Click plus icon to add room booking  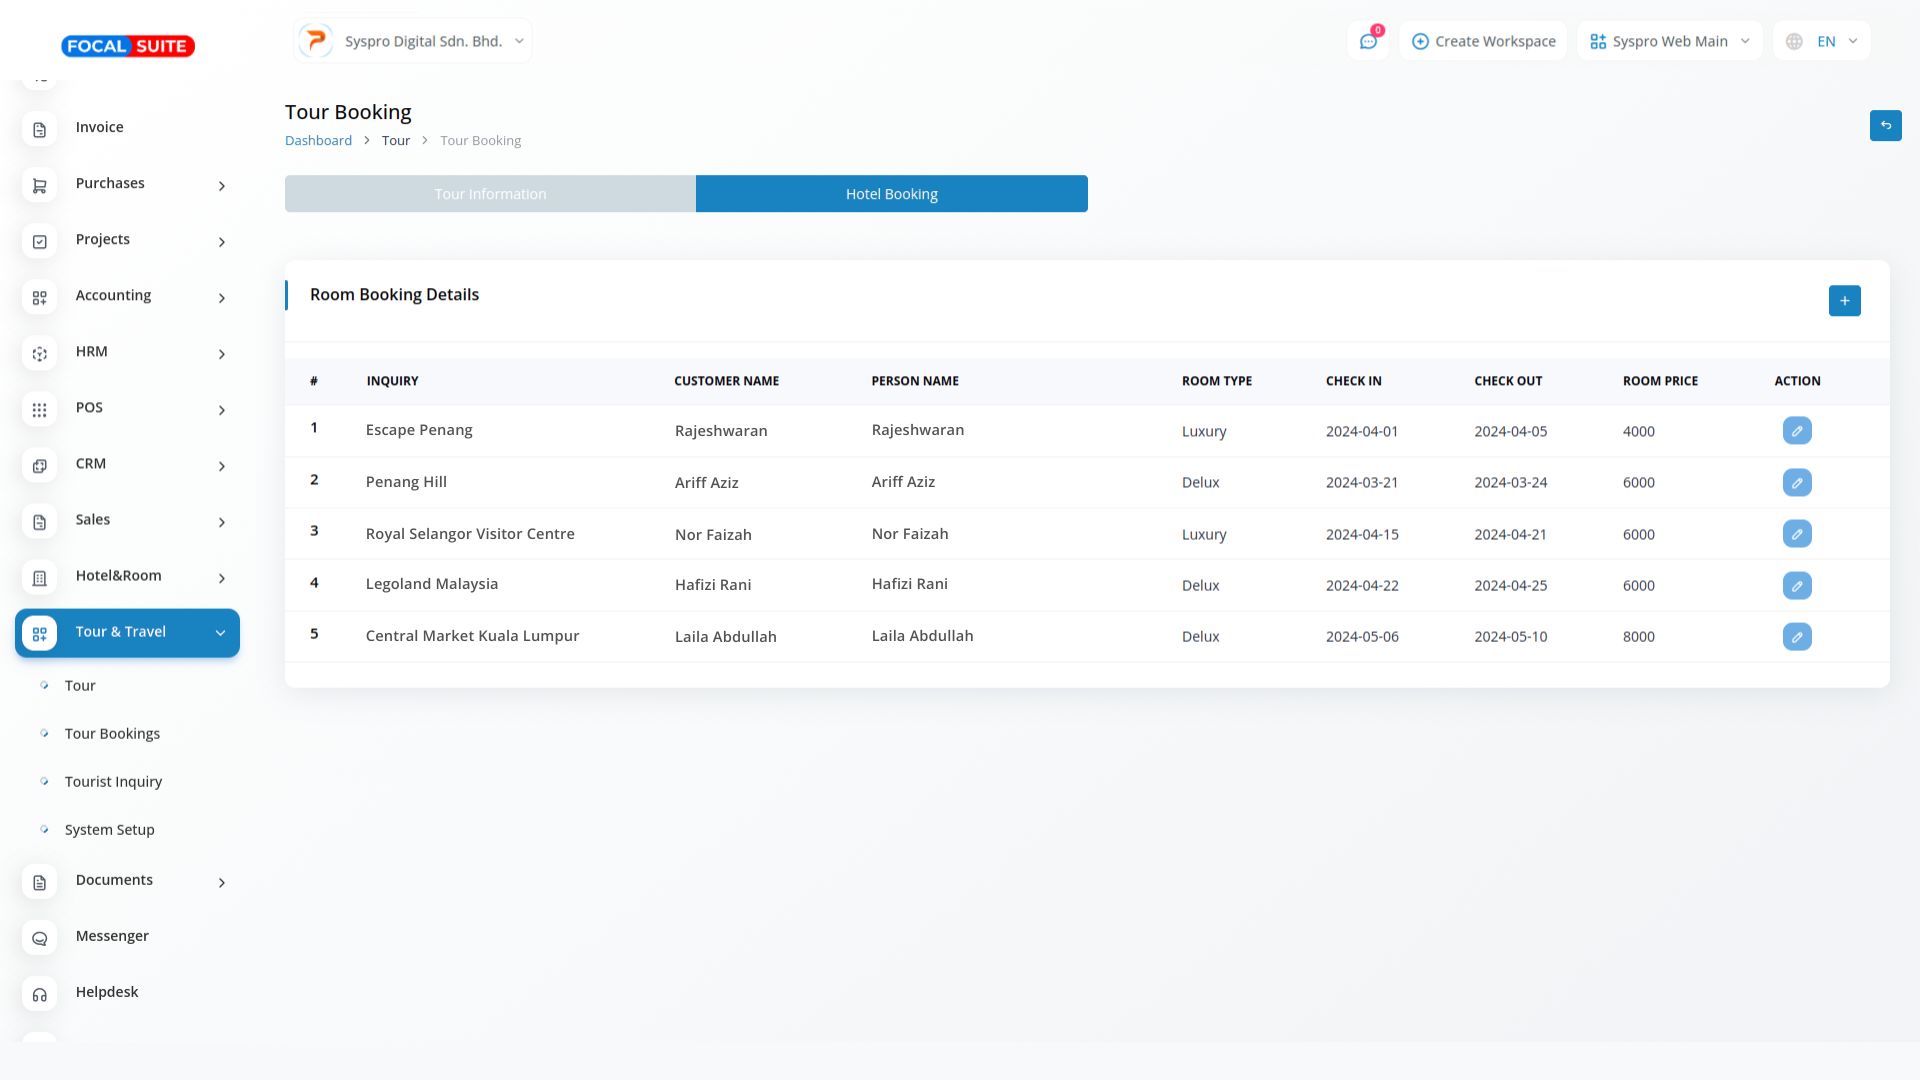[1844, 301]
